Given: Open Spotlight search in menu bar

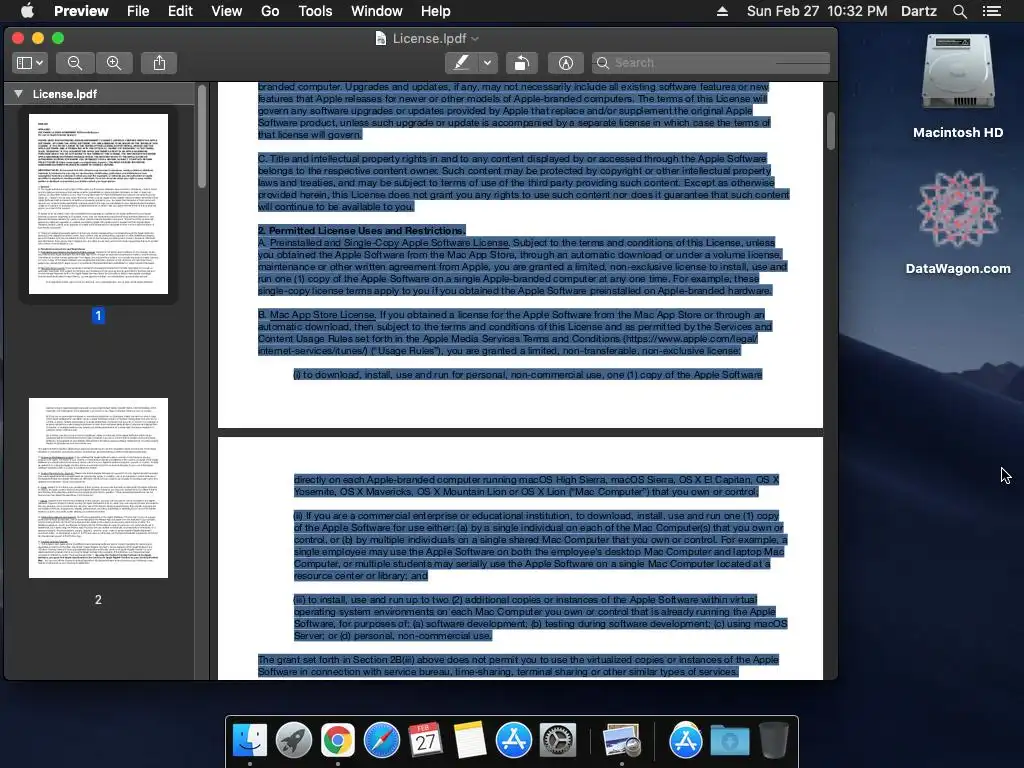Looking at the screenshot, I should (959, 11).
